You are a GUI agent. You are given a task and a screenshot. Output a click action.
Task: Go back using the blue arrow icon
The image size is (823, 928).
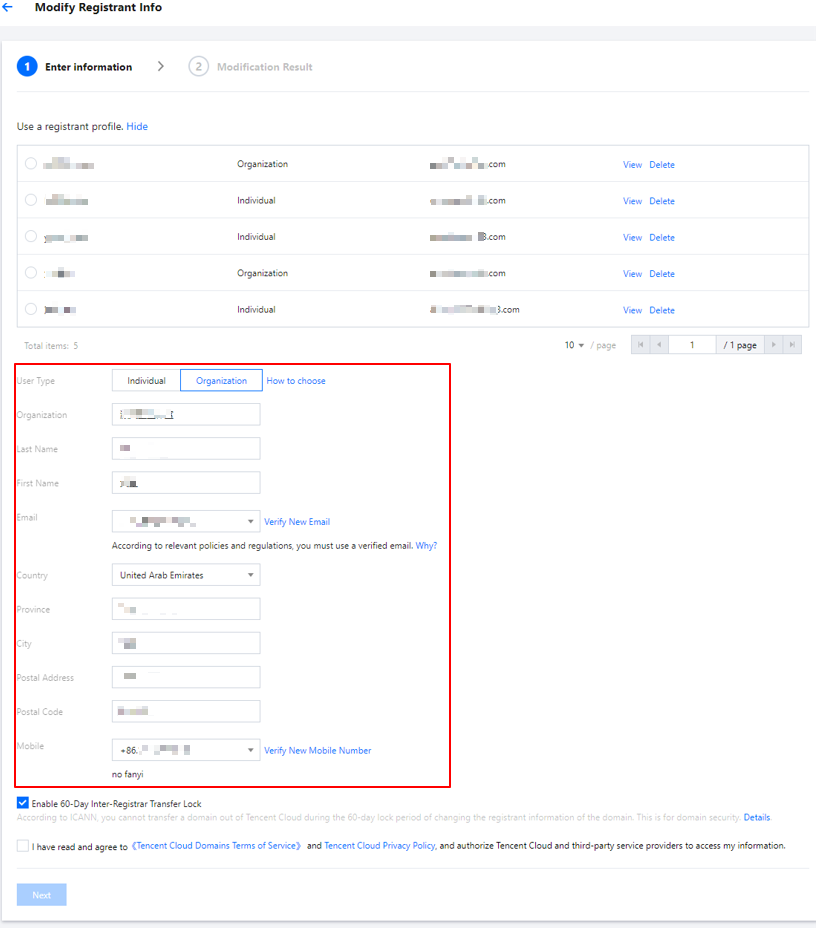click(8, 7)
